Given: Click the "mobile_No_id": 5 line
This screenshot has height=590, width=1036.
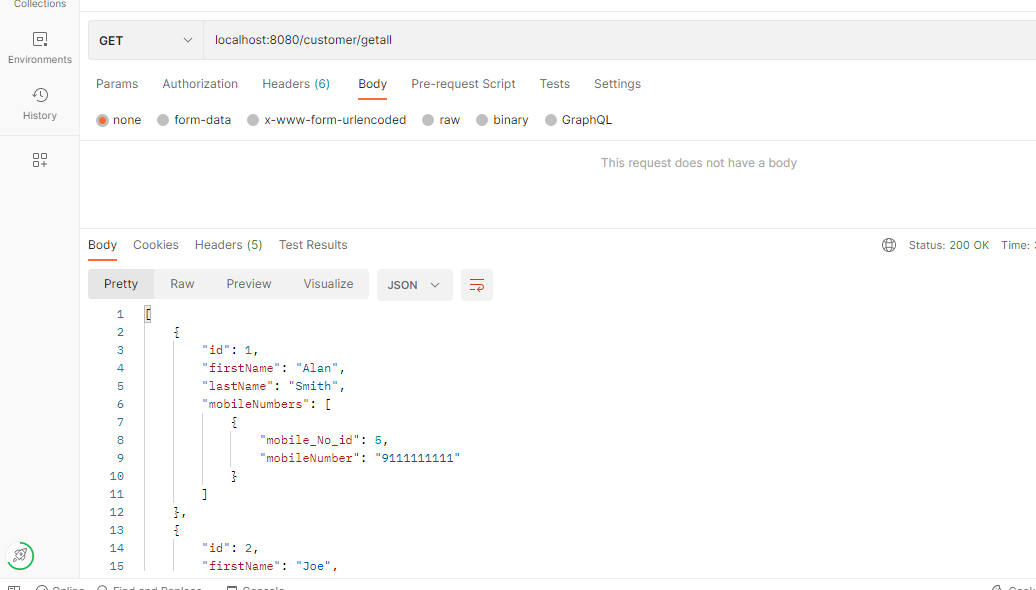Looking at the screenshot, I should coord(324,440).
